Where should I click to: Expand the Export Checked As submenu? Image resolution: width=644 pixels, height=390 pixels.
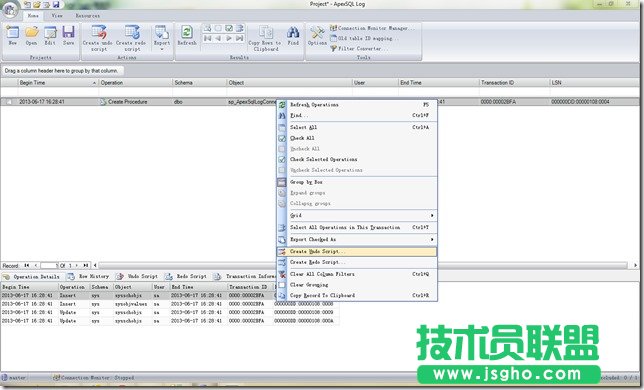tap(357, 239)
